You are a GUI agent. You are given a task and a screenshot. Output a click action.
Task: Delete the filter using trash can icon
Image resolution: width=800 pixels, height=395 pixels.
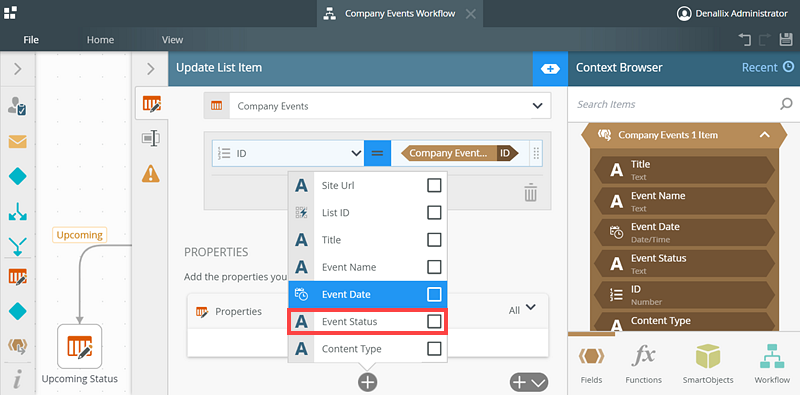click(x=531, y=192)
